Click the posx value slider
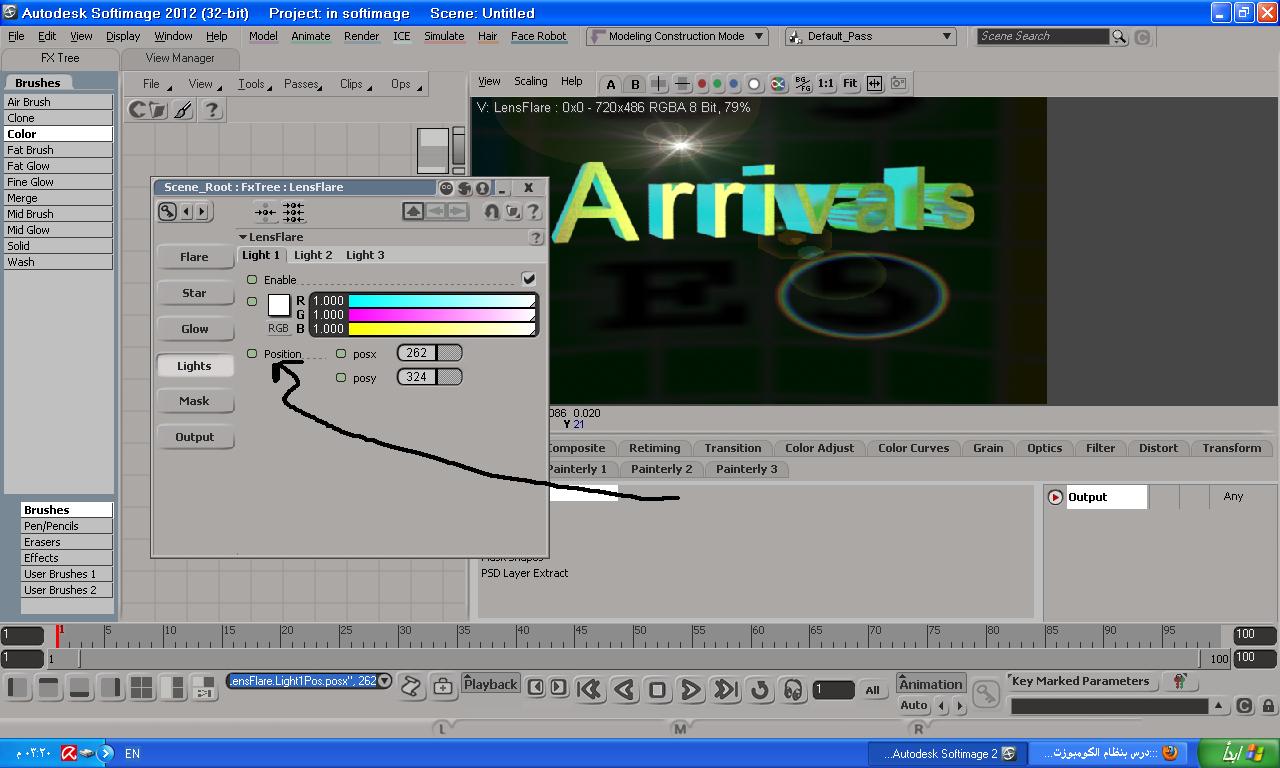This screenshot has width=1280, height=768. coord(429,353)
